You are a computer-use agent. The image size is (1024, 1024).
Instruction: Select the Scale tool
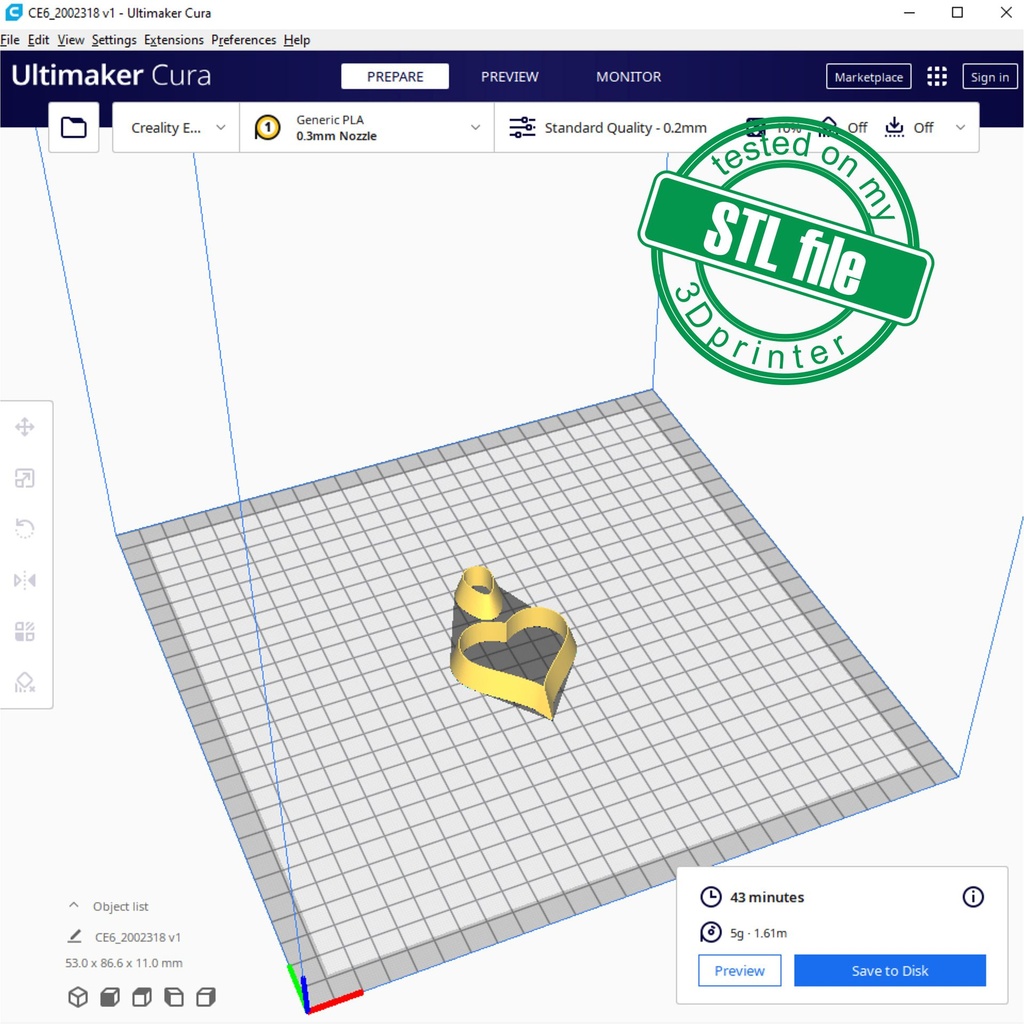coord(25,479)
